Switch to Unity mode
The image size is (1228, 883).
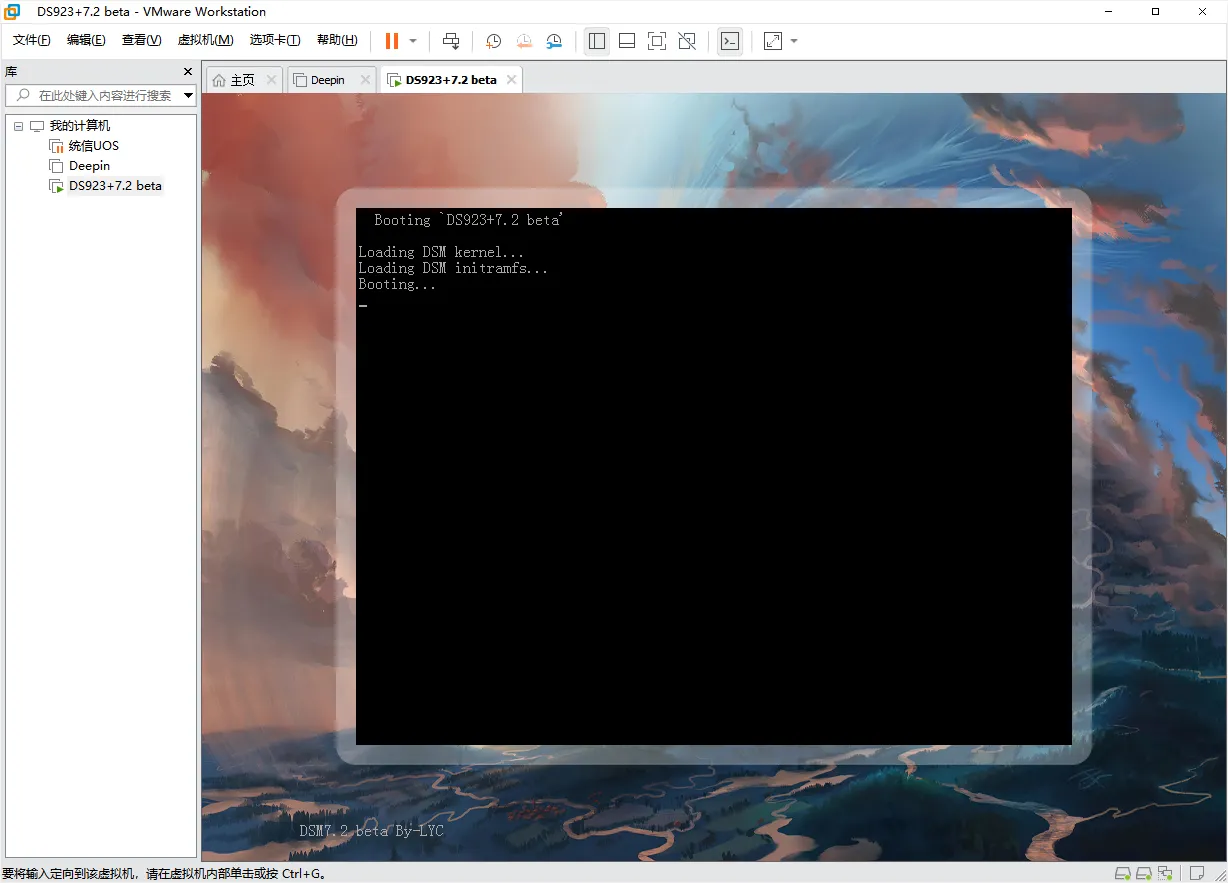pyautogui.click(x=687, y=41)
